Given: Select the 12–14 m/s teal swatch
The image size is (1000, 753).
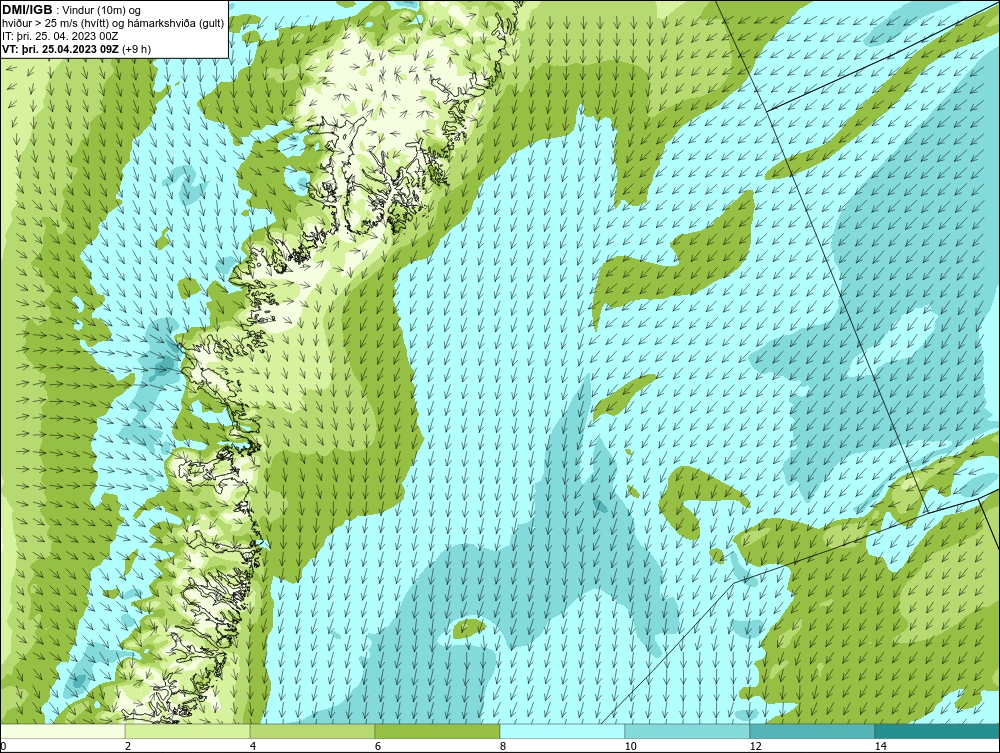Looking at the screenshot, I should pos(812,731).
